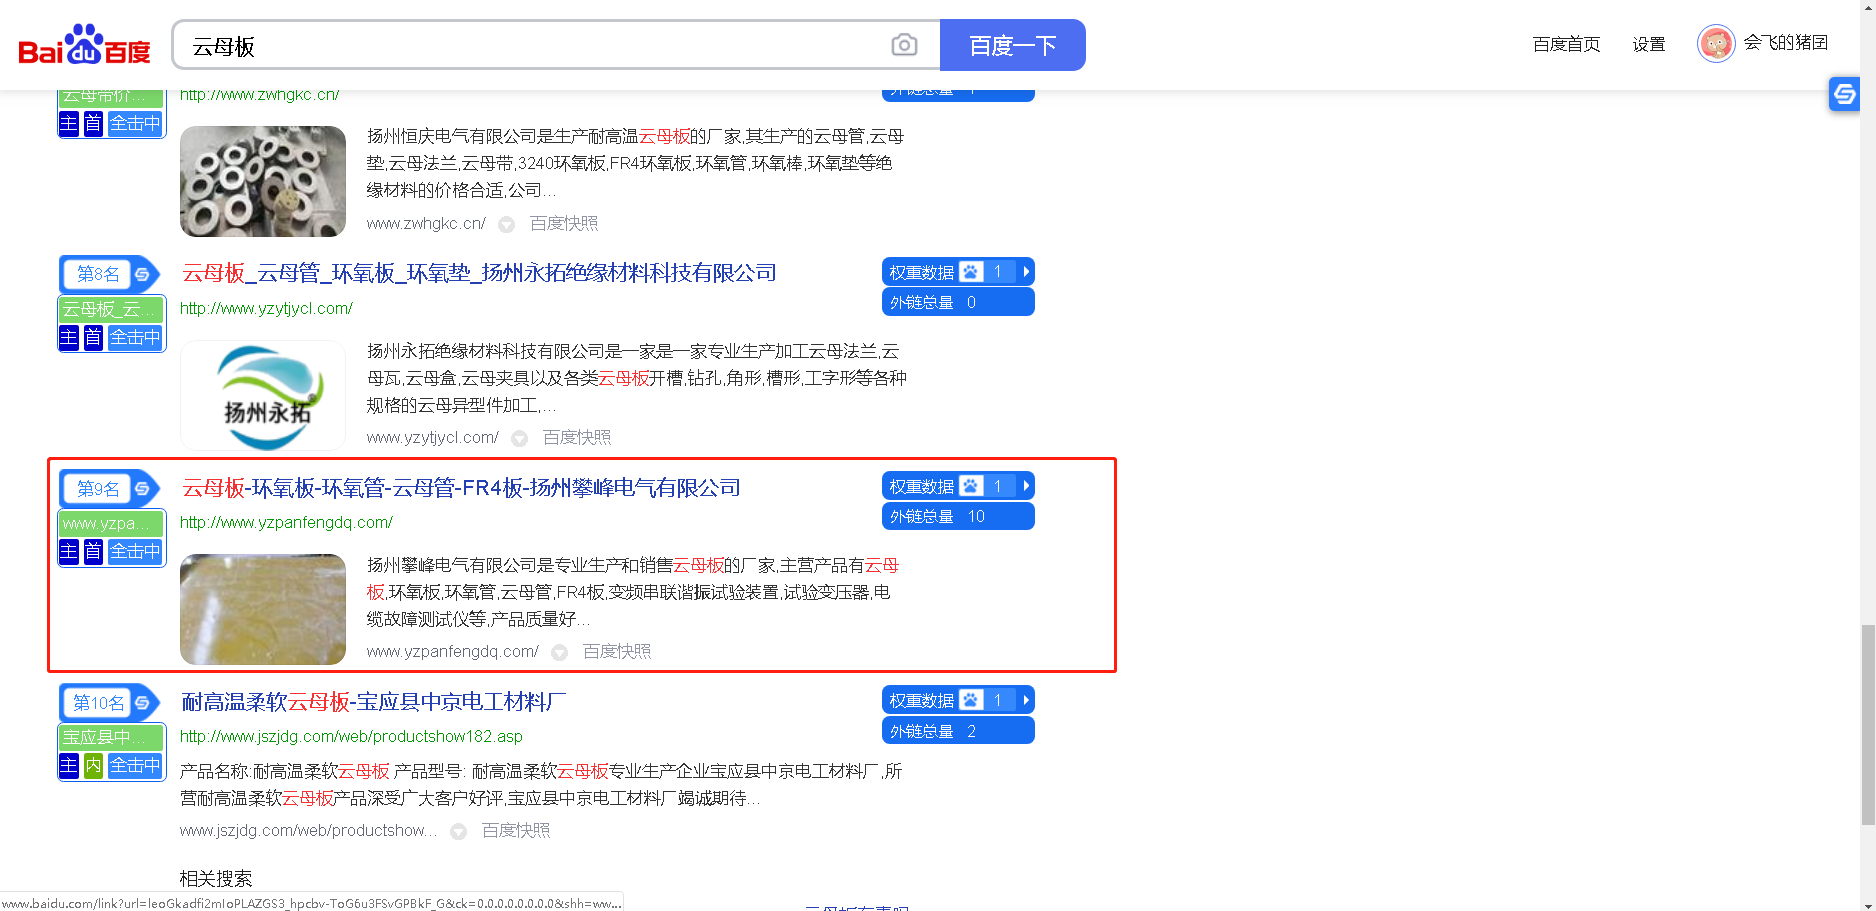This screenshot has width=1876, height=911.
Task: Click grey URL www.yzytjycl.com/
Action: pos(433,437)
